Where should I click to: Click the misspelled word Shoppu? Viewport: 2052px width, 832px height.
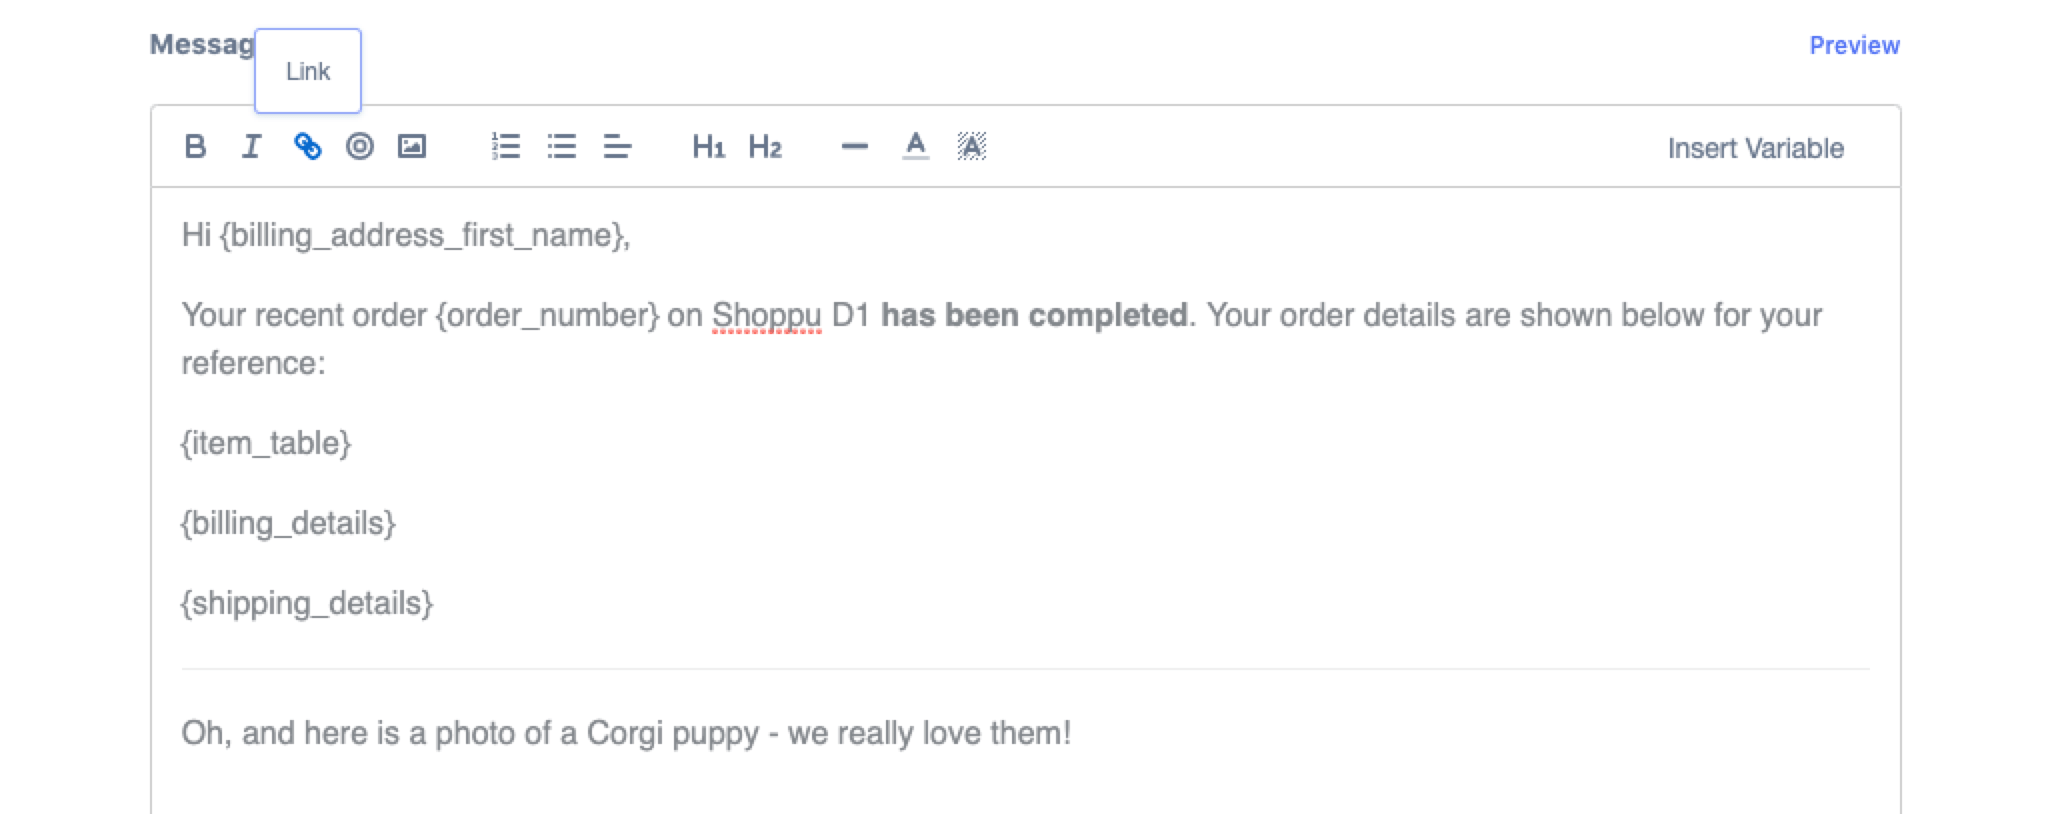766,316
